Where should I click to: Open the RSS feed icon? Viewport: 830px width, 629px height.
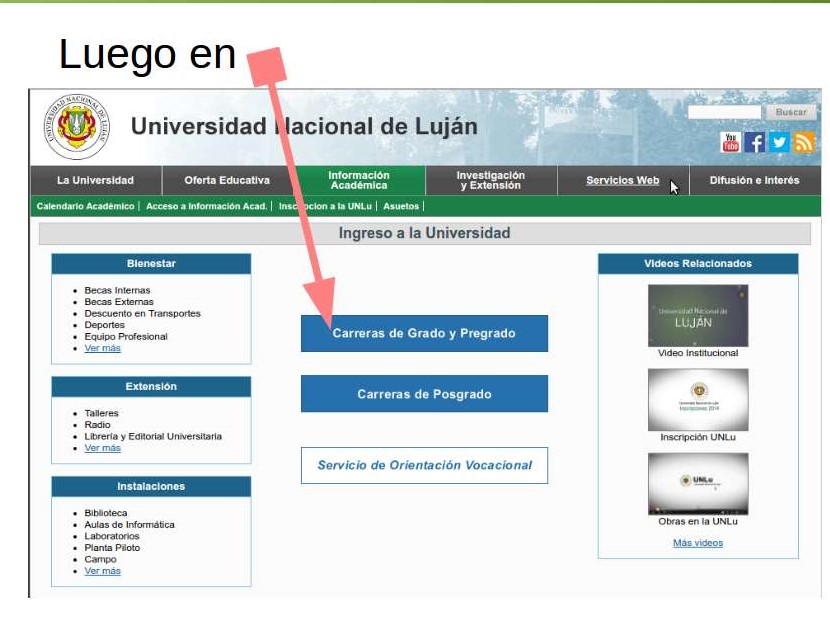[x=804, y=142]
